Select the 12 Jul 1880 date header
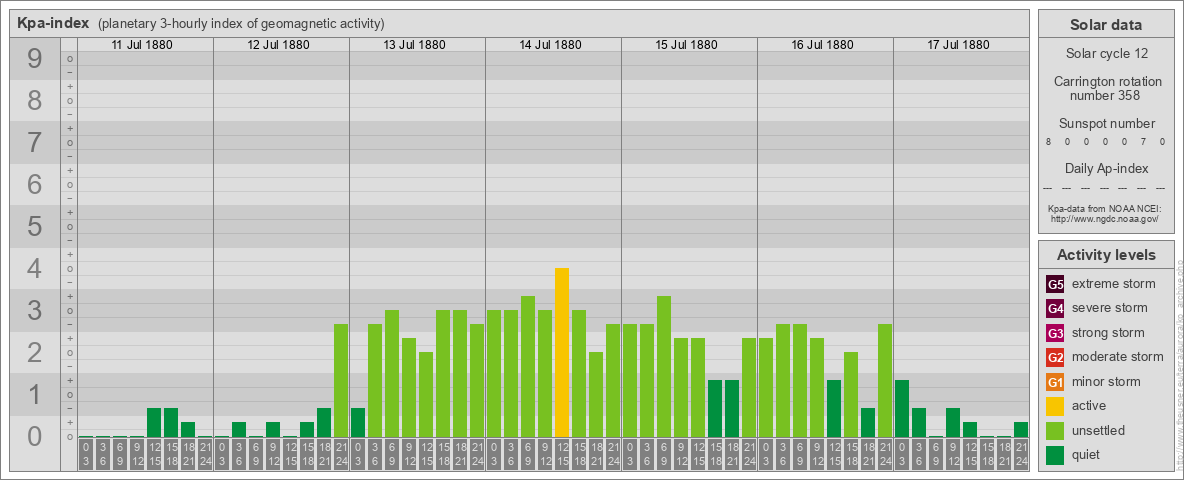The height and width of the screenshot is (480, 1184). click(278, 45)
